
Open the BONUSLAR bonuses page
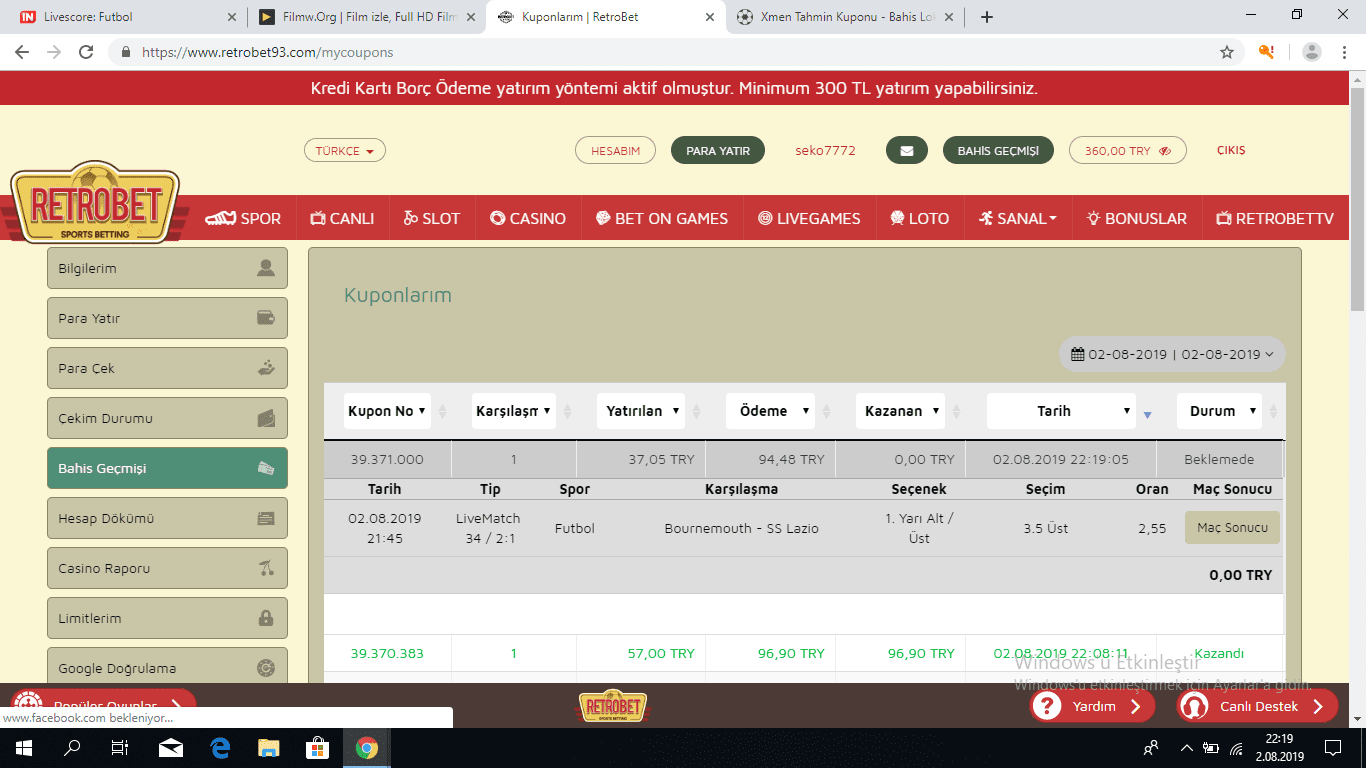click(1137, 218)
